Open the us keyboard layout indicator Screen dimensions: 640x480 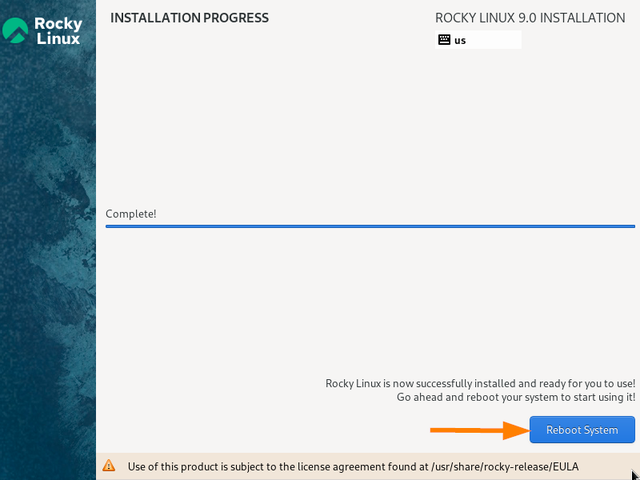click(x=478, y=40)
